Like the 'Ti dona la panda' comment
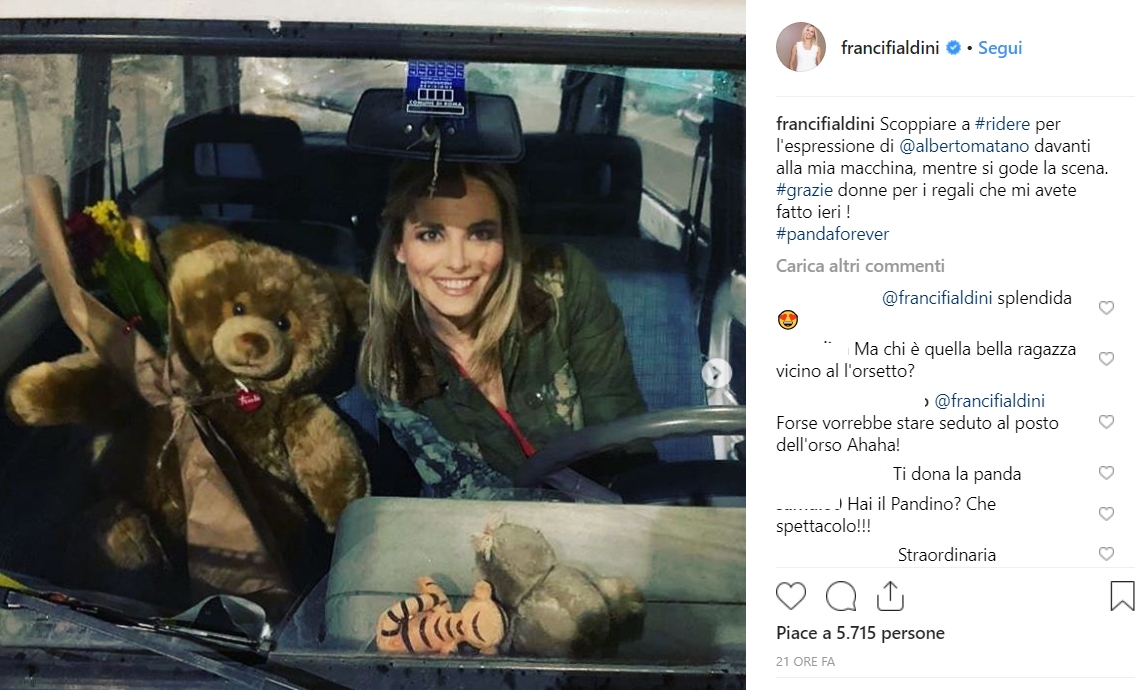1143x690 pixels. pyautogui.click(x=1106, y=473)
